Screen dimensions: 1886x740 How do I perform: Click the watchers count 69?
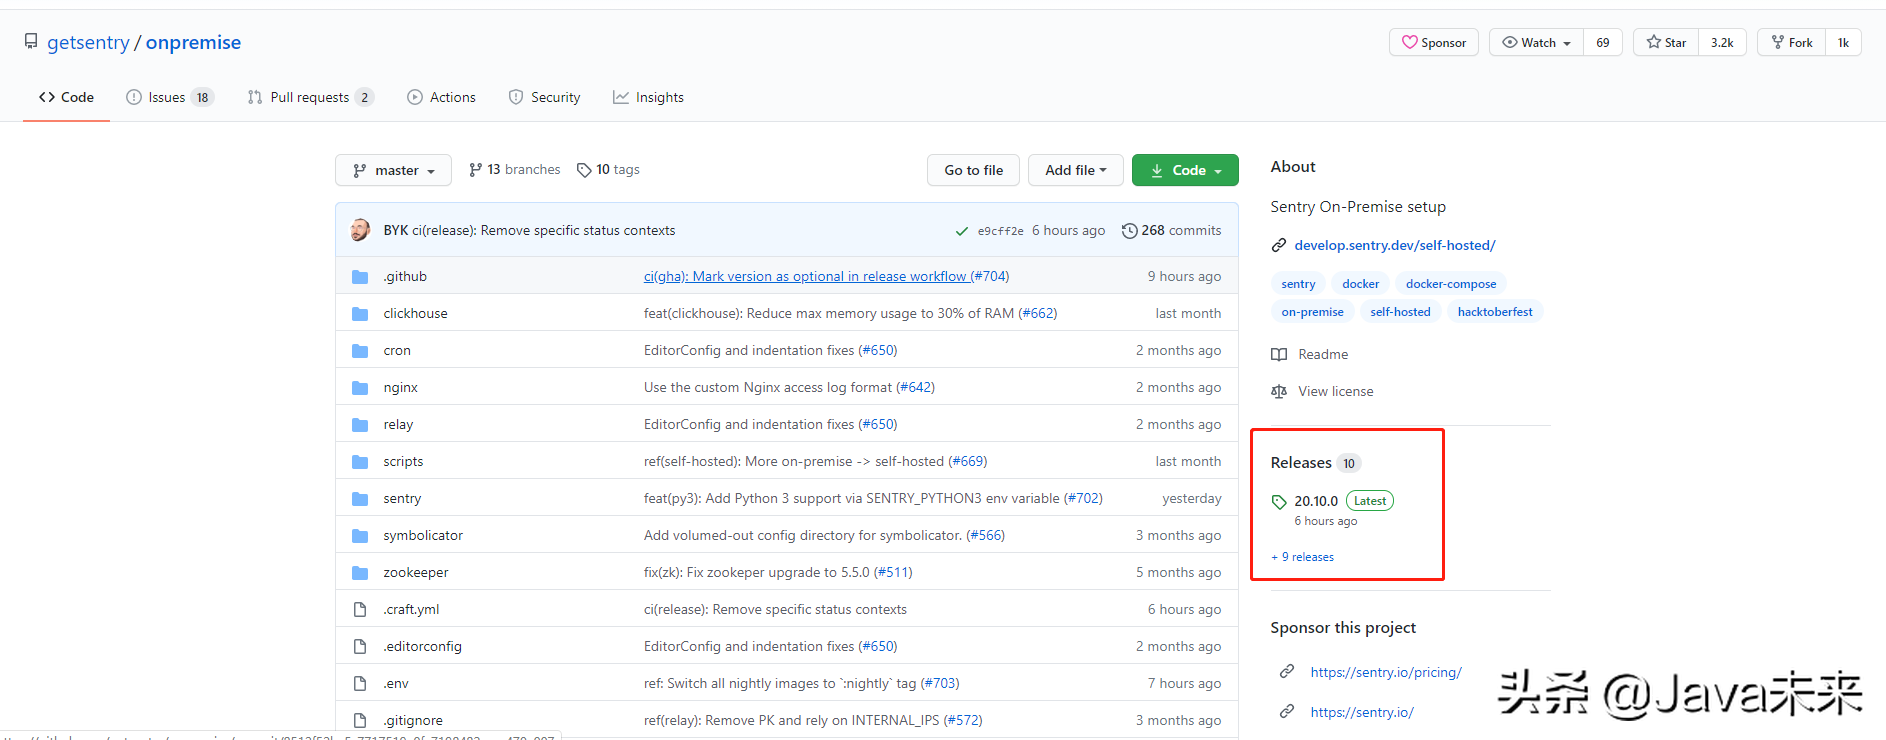tap(1602, 42)
